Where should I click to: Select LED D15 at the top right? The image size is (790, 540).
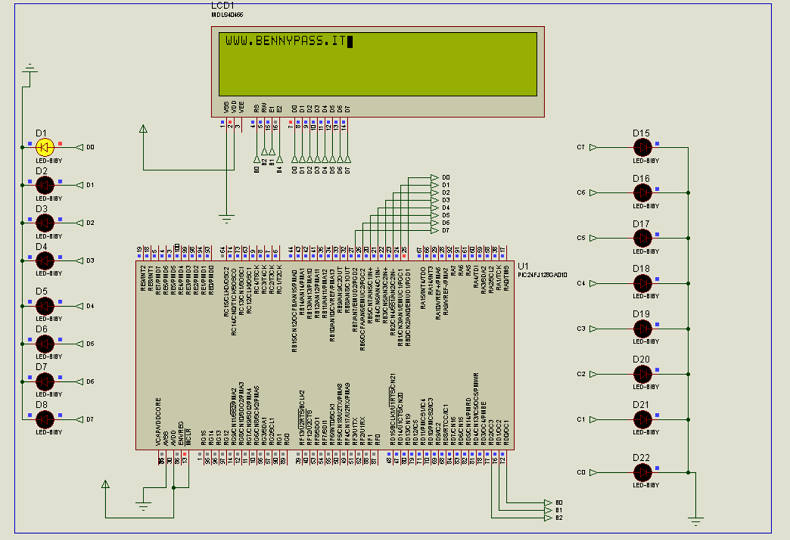642,147
